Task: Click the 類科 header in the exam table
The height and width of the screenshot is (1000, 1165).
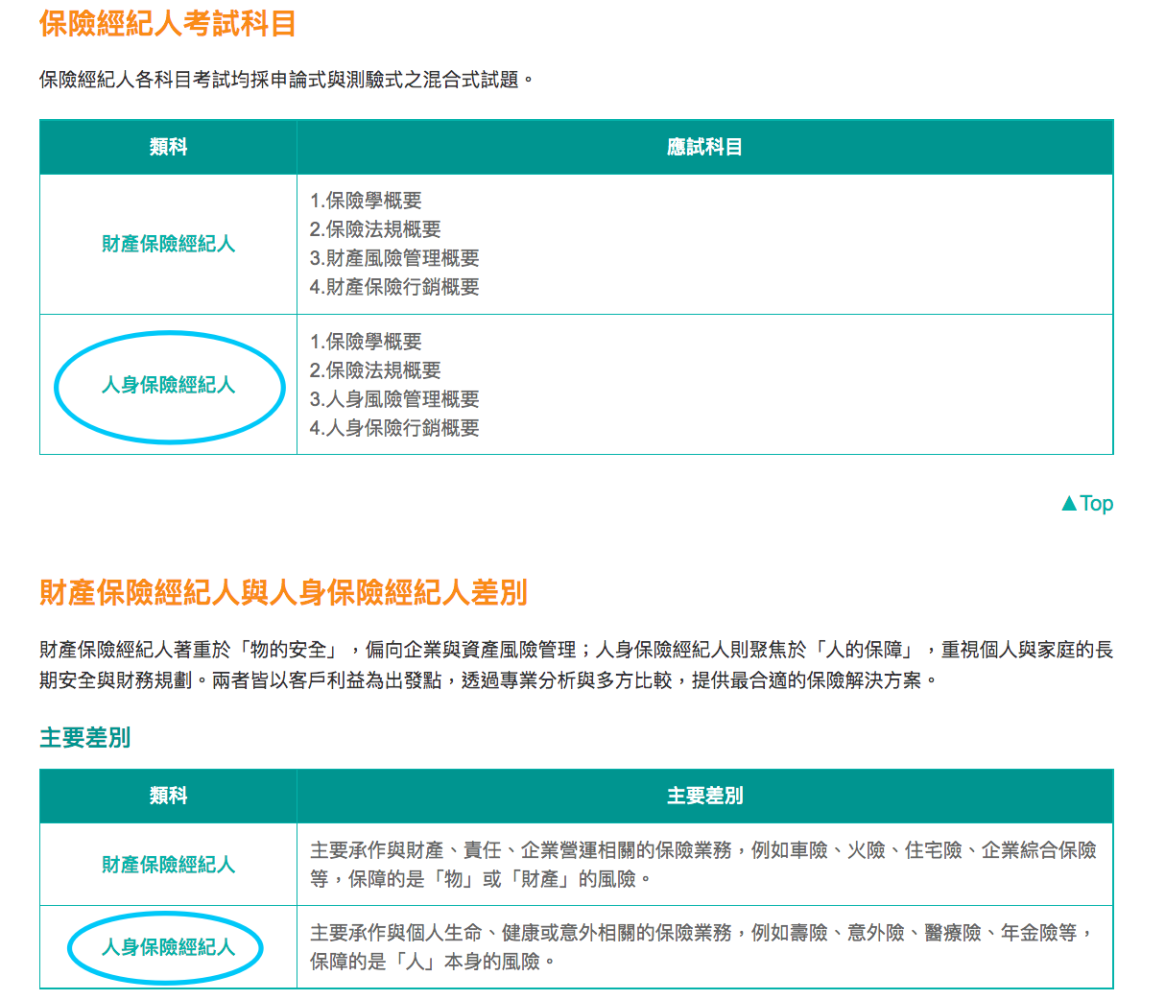Action: 169,147
